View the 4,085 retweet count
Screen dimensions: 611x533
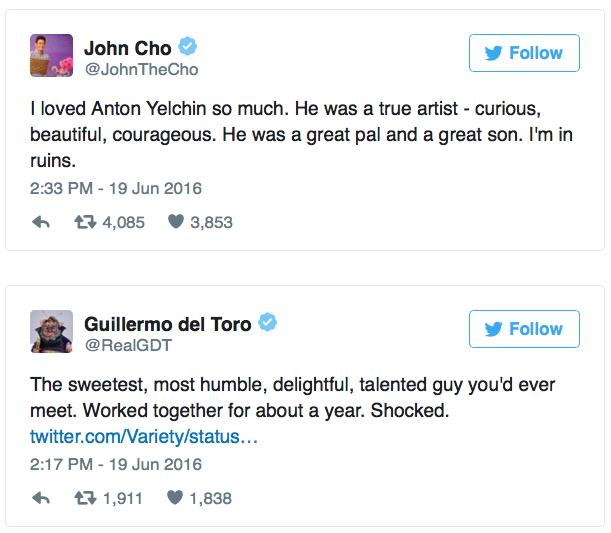pos(124,223)
